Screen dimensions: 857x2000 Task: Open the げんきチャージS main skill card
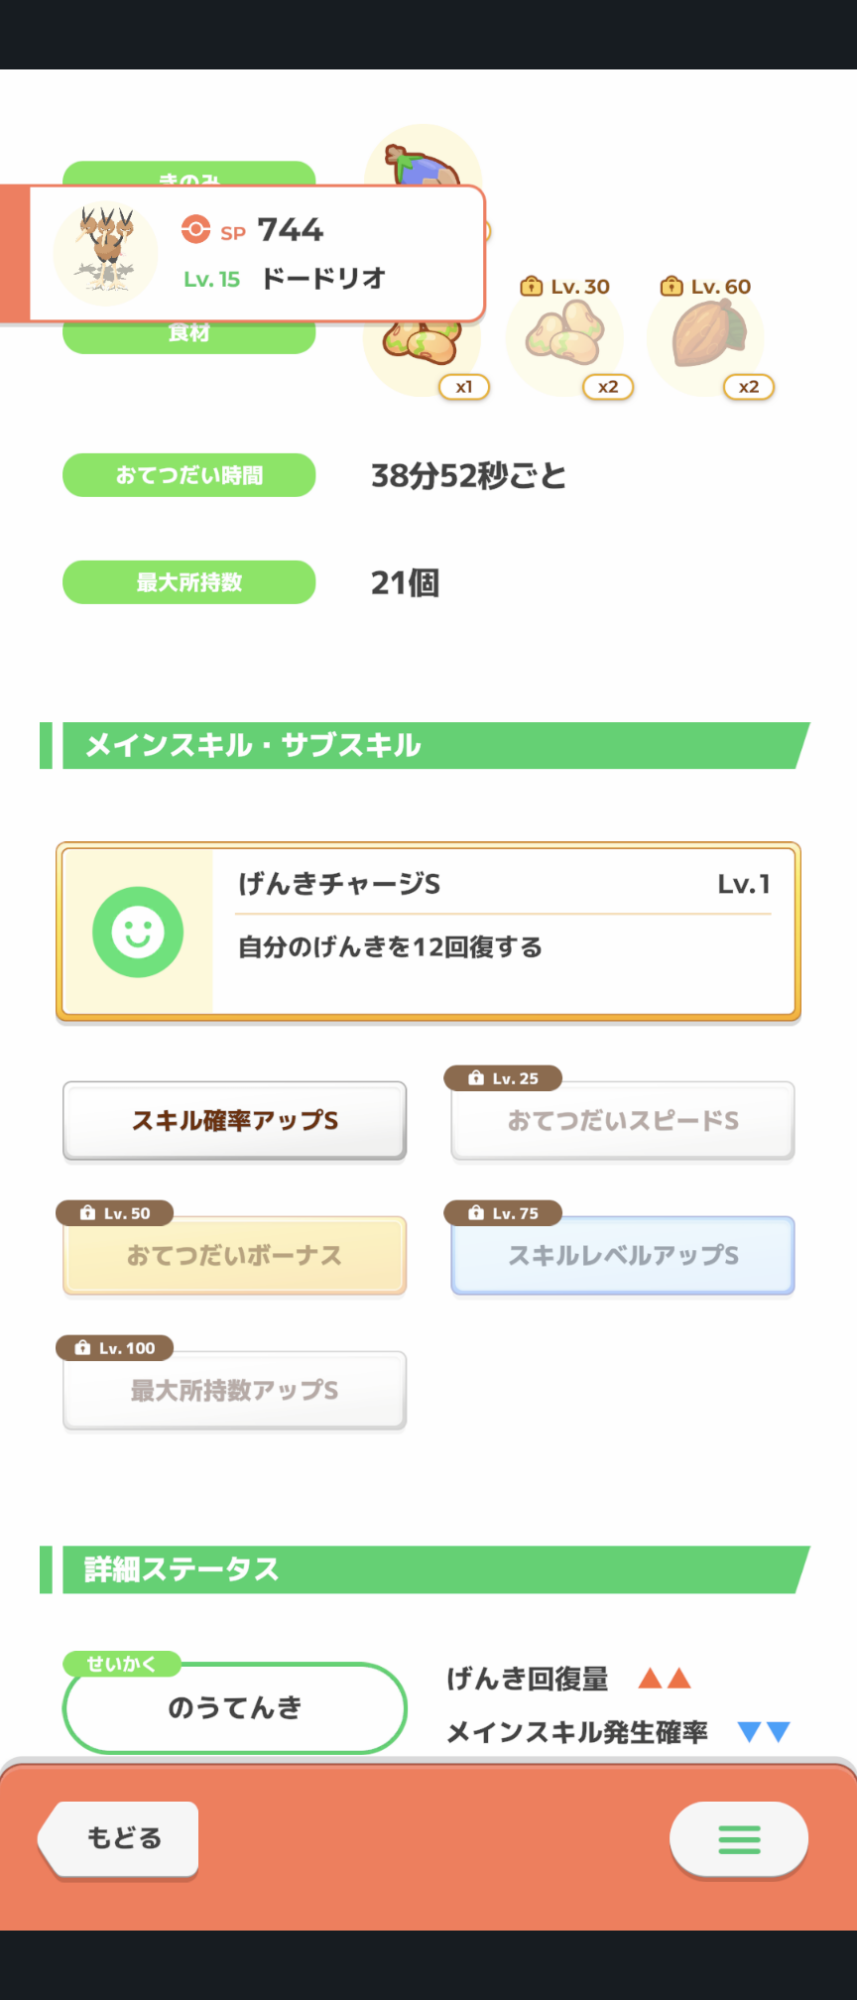(x=504, y=932)
